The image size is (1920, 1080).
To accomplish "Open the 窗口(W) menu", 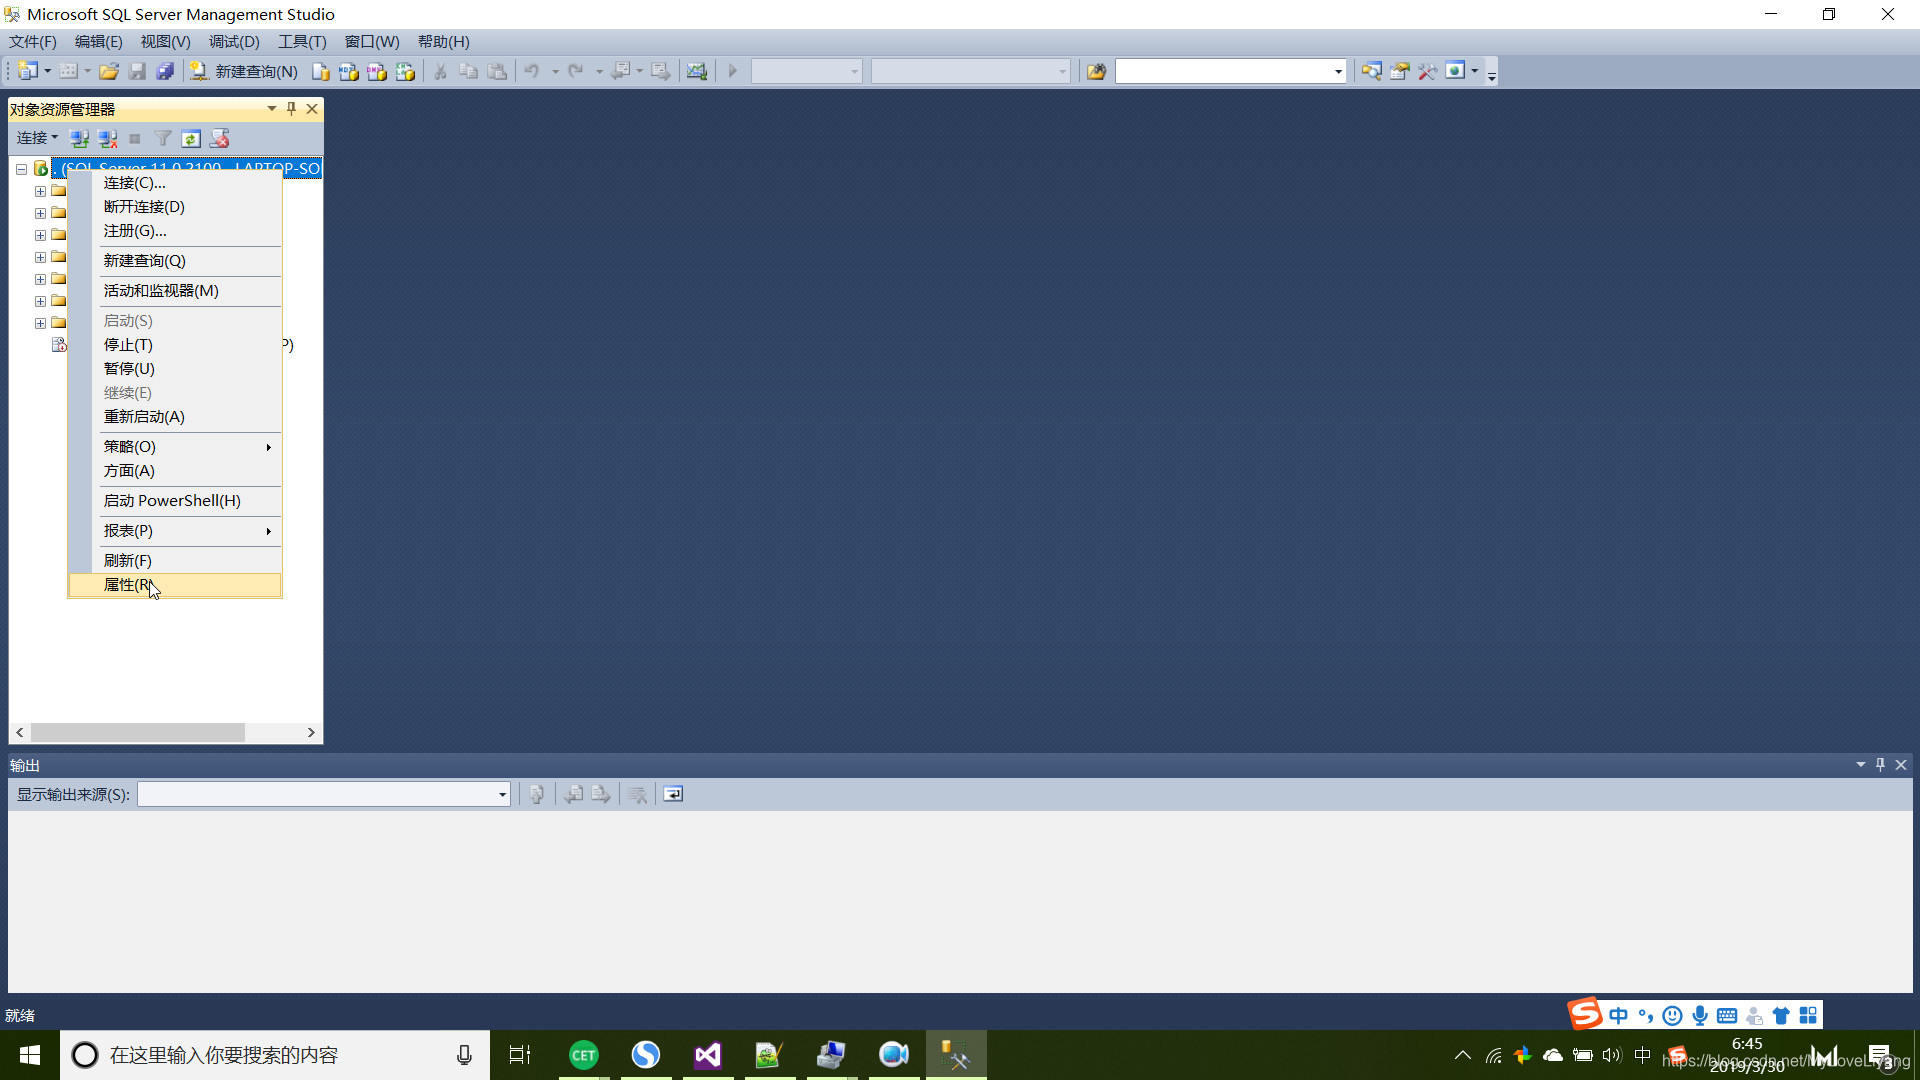I will click(372, 42).
